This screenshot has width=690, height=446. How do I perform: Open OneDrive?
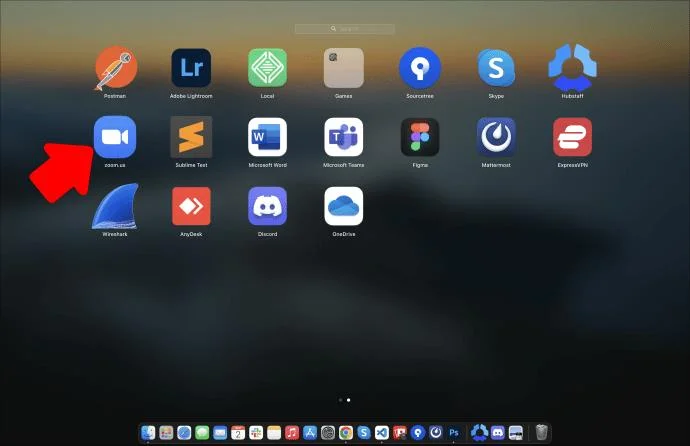344,206
